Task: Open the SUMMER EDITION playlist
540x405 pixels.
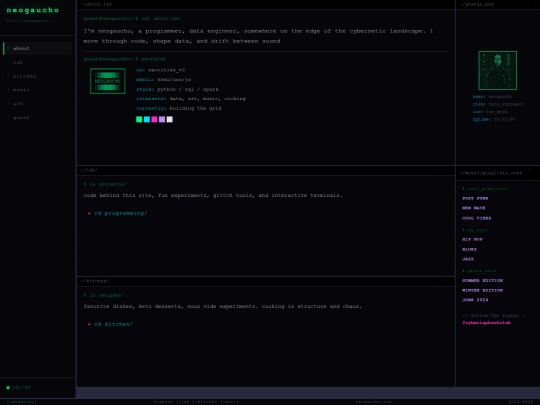Action: pos(482,281)
